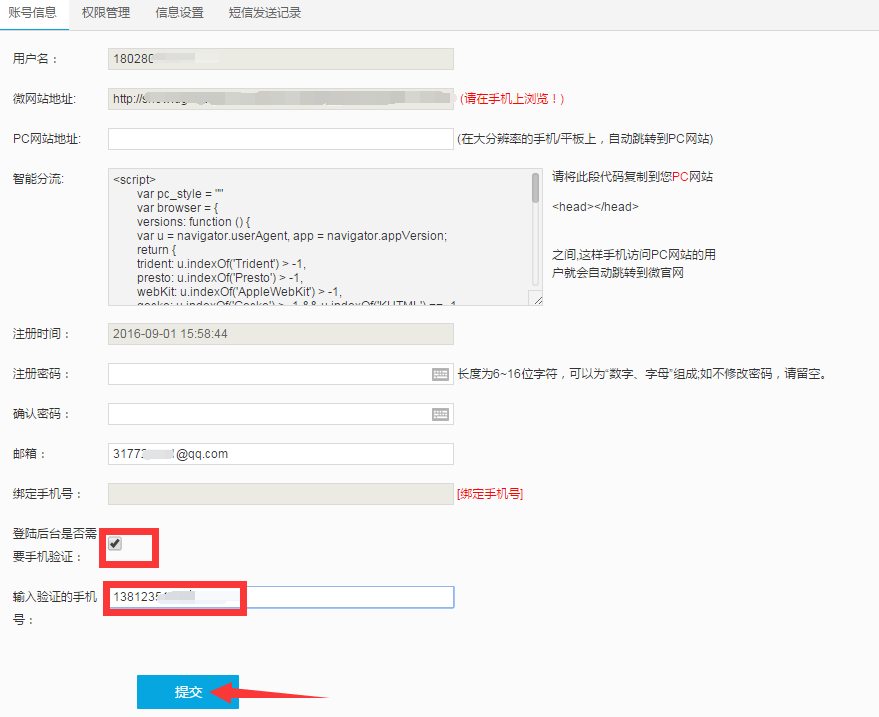Click the greyed-out 绑定手机号 field
The image size is (879, 717).
(x=280, y=494)
